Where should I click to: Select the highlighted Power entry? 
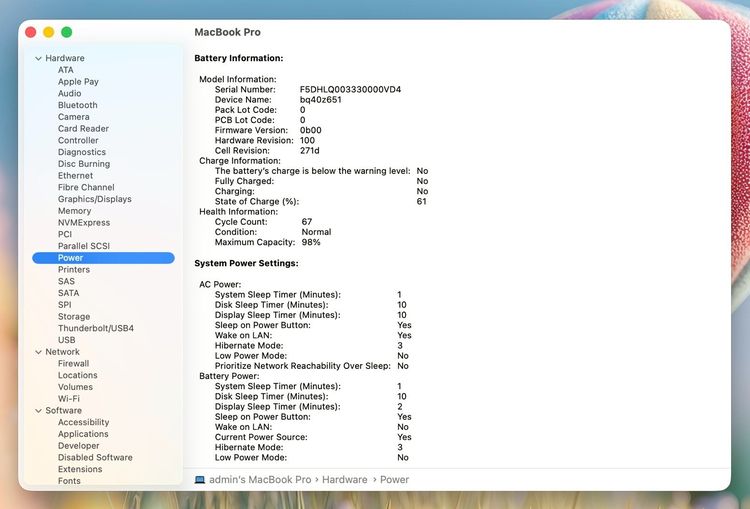click(x=103, y=258)
